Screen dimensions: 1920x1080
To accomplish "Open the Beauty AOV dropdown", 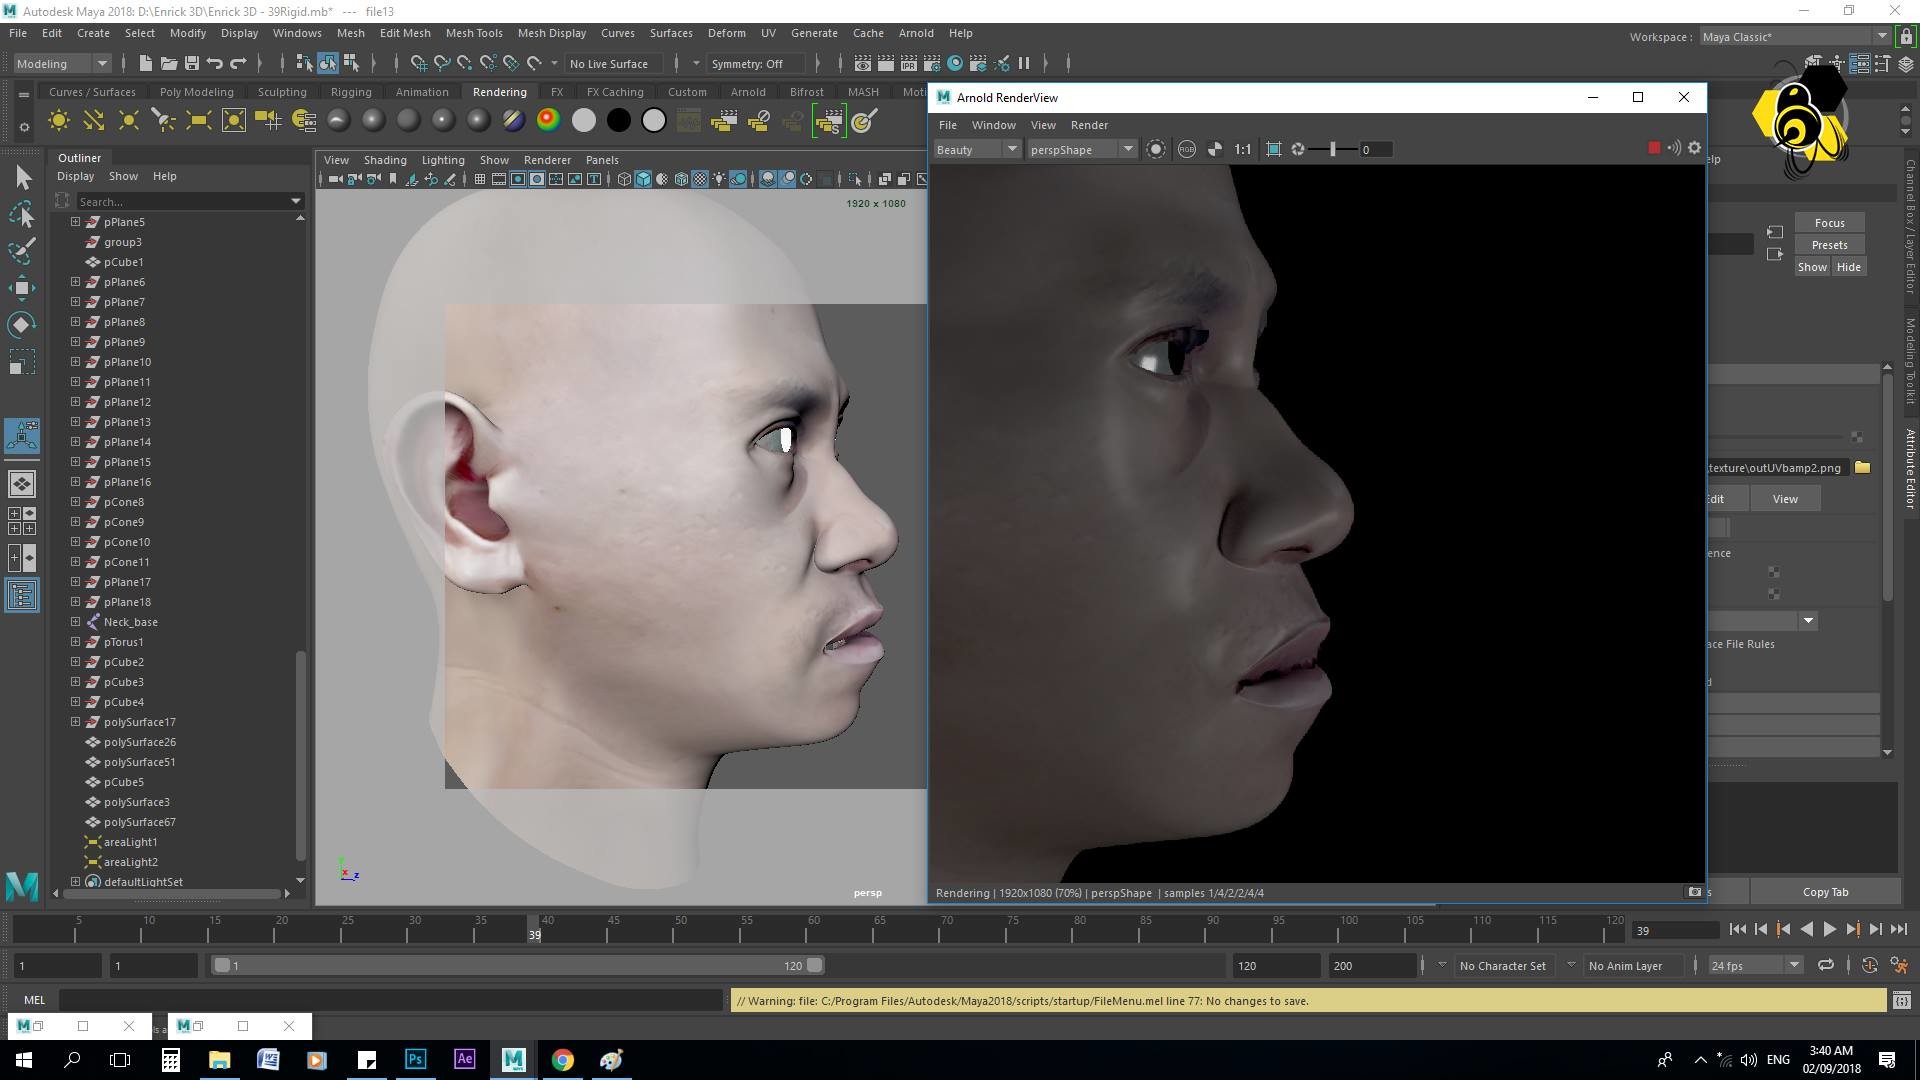I will click(x=976, y=149).
